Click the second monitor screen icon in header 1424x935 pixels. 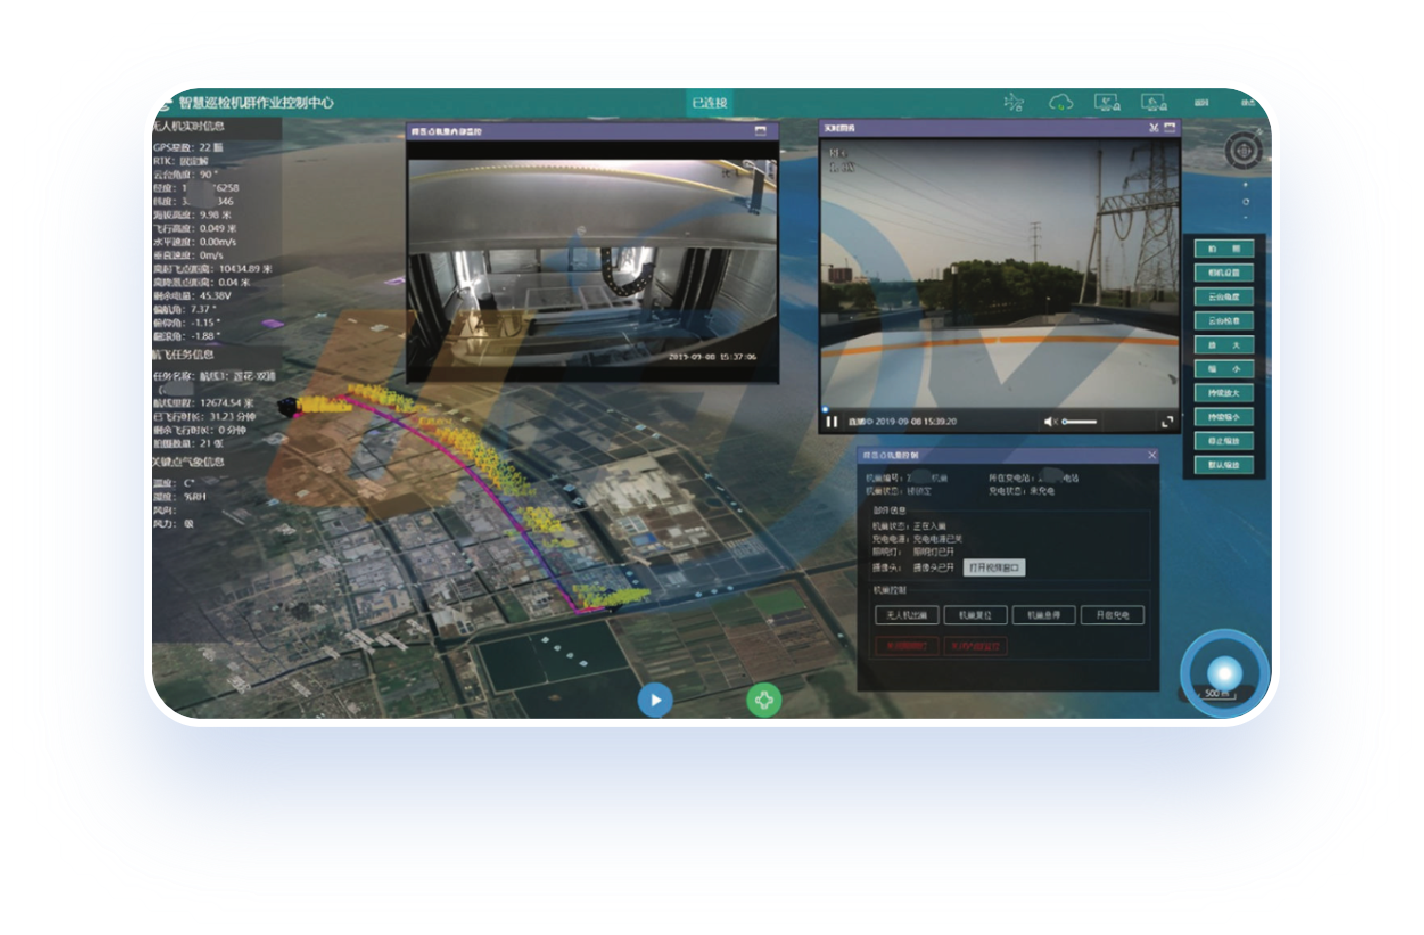(x=1153, y=102)
